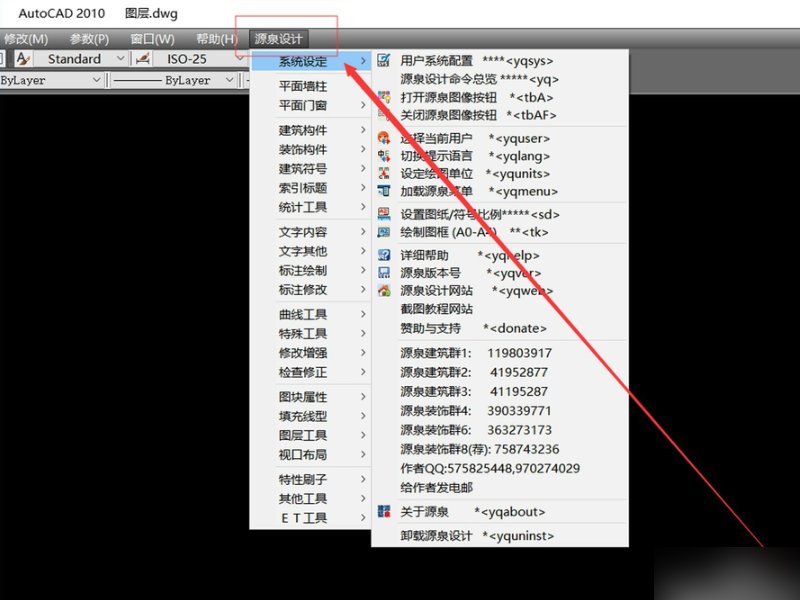Click the text style icon beside Standard
Screen dimensions: 800x600
coord(23,59)
